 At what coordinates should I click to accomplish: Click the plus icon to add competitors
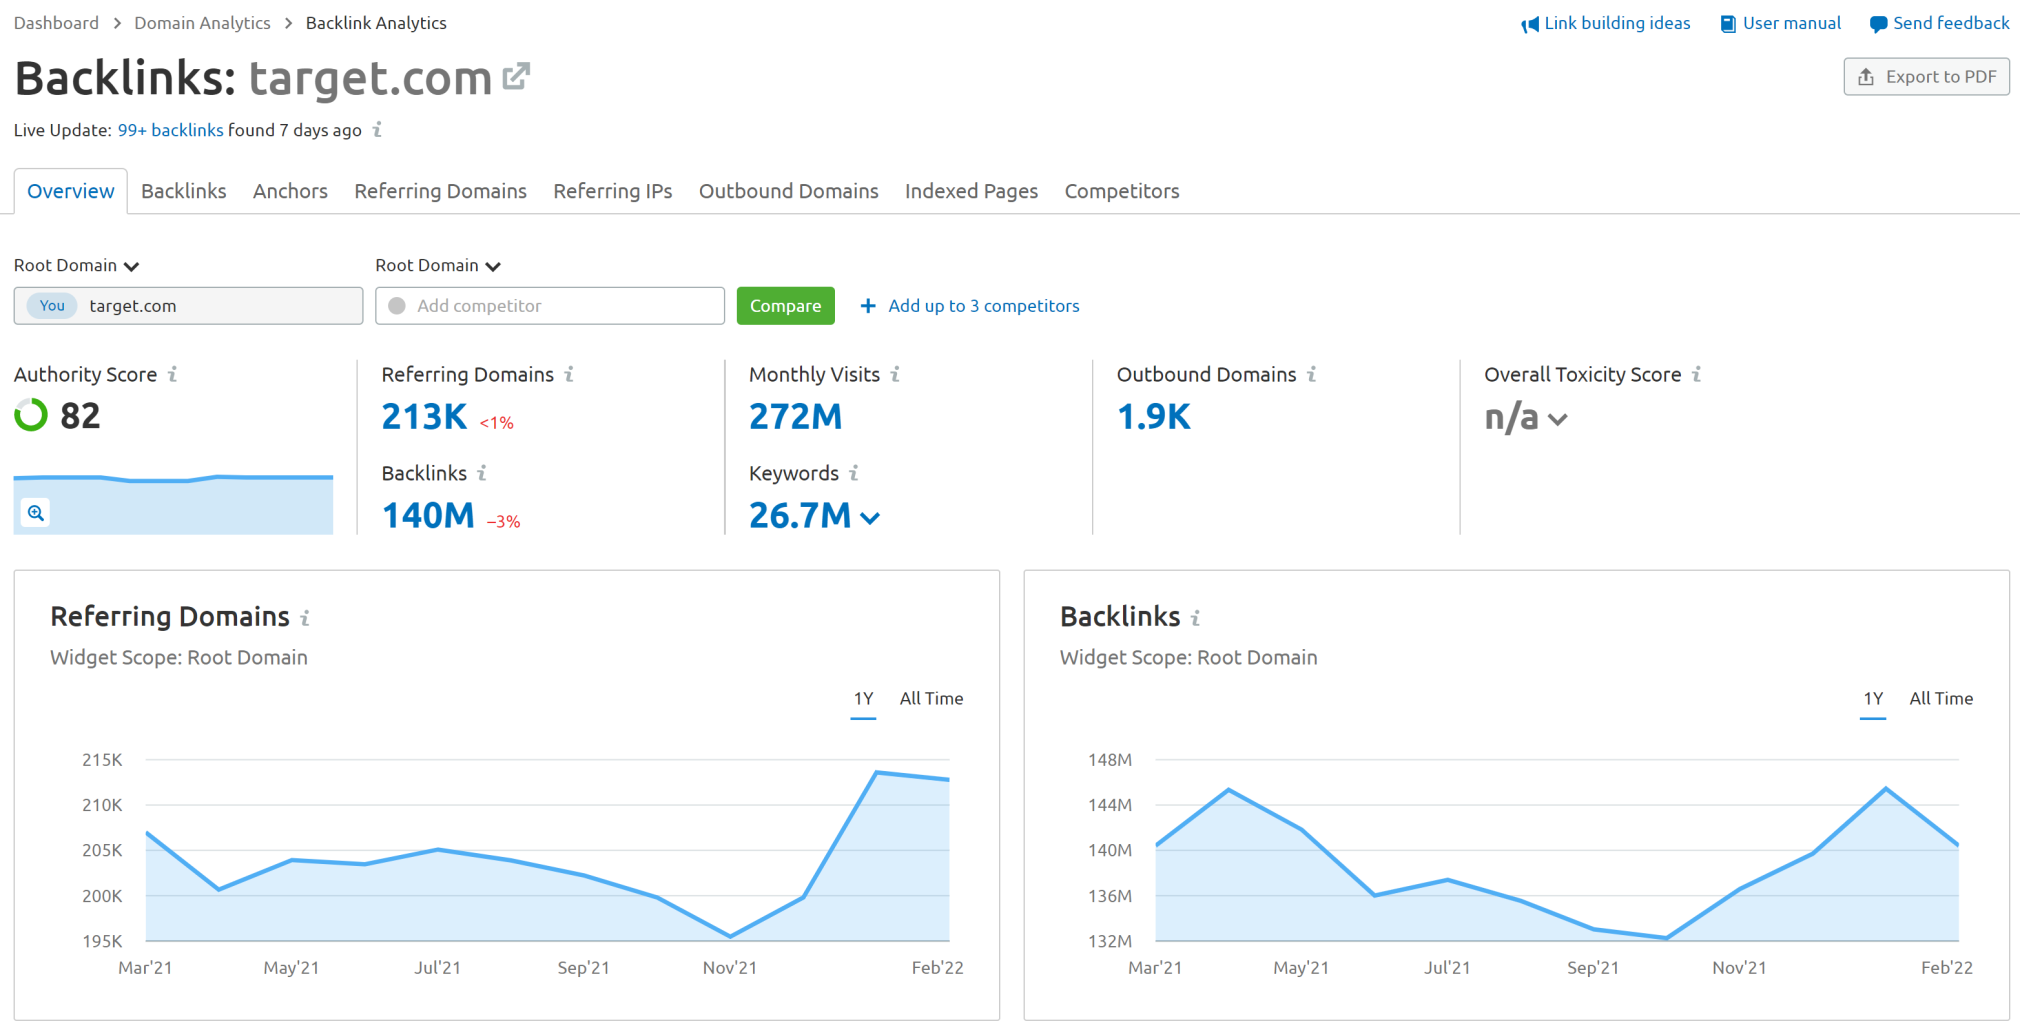868,306
